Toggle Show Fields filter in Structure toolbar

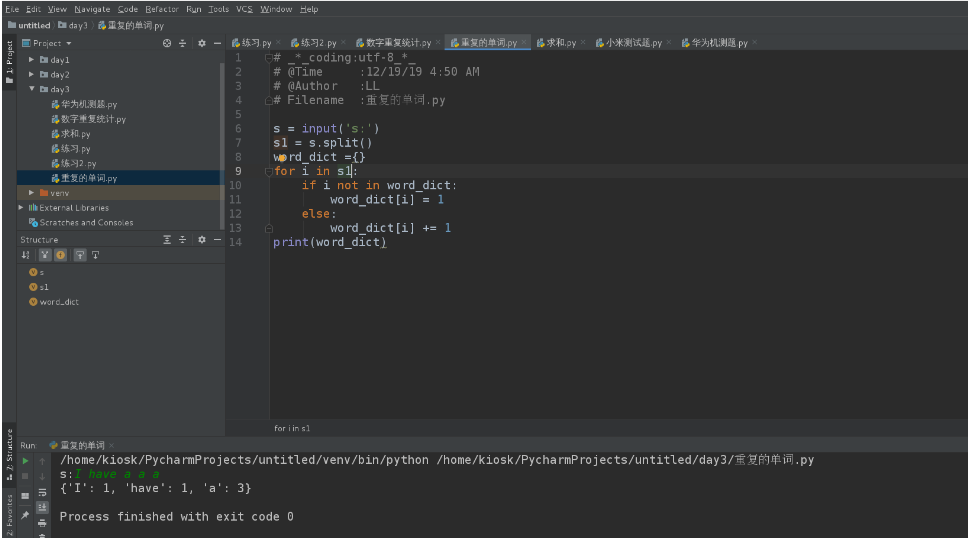tap(60, 255)
